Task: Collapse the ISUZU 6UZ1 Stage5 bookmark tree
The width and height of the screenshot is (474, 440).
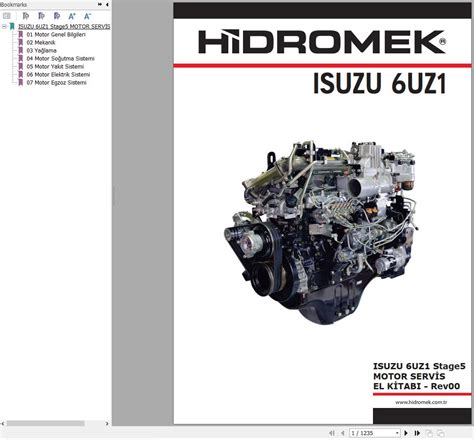Action: pyautogui.click(x=4, y=26)
